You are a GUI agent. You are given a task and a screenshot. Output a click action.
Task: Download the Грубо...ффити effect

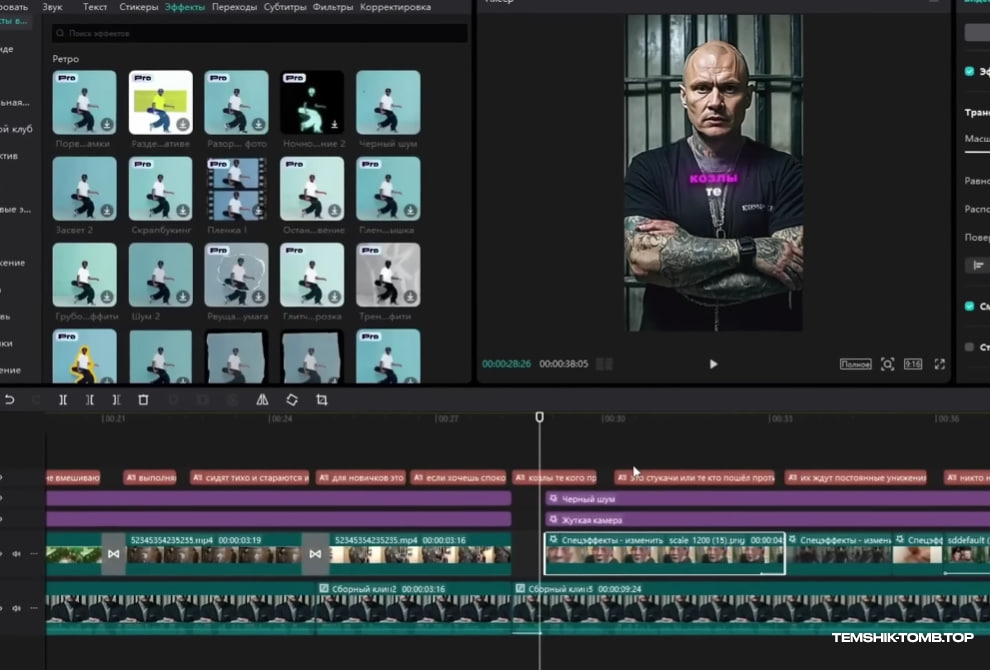(107, 296)
